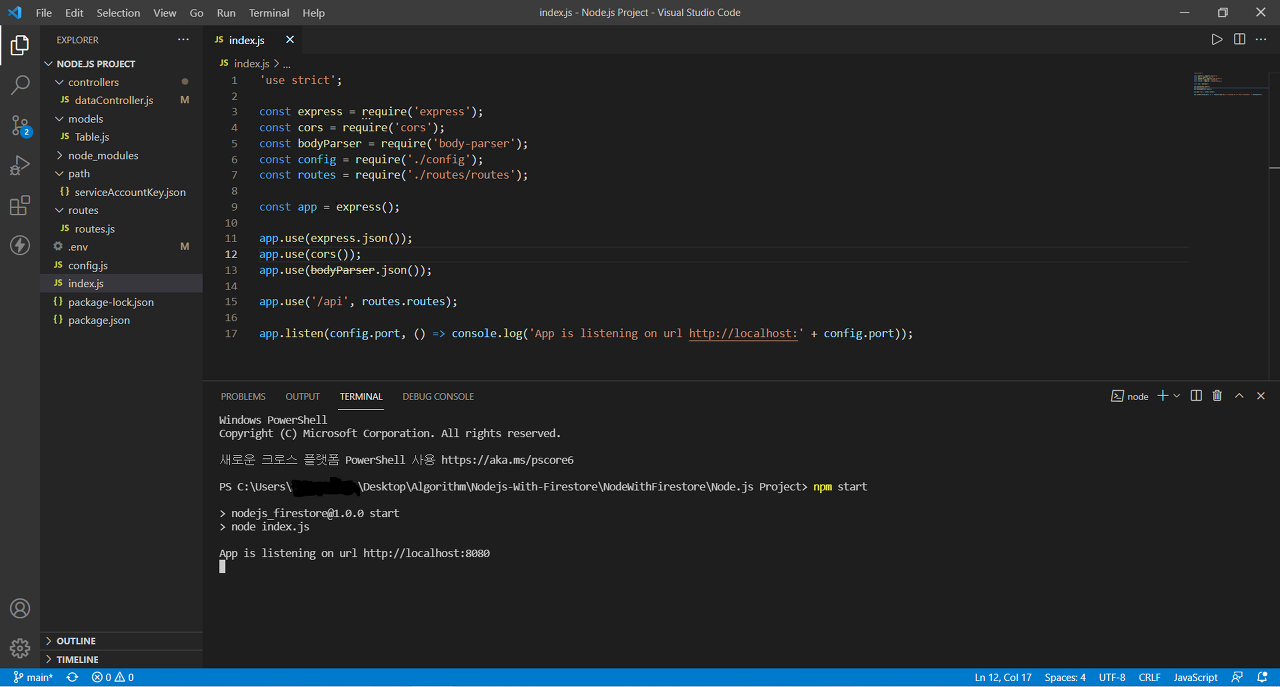Open the Manage settings gear

coord(19,648)
